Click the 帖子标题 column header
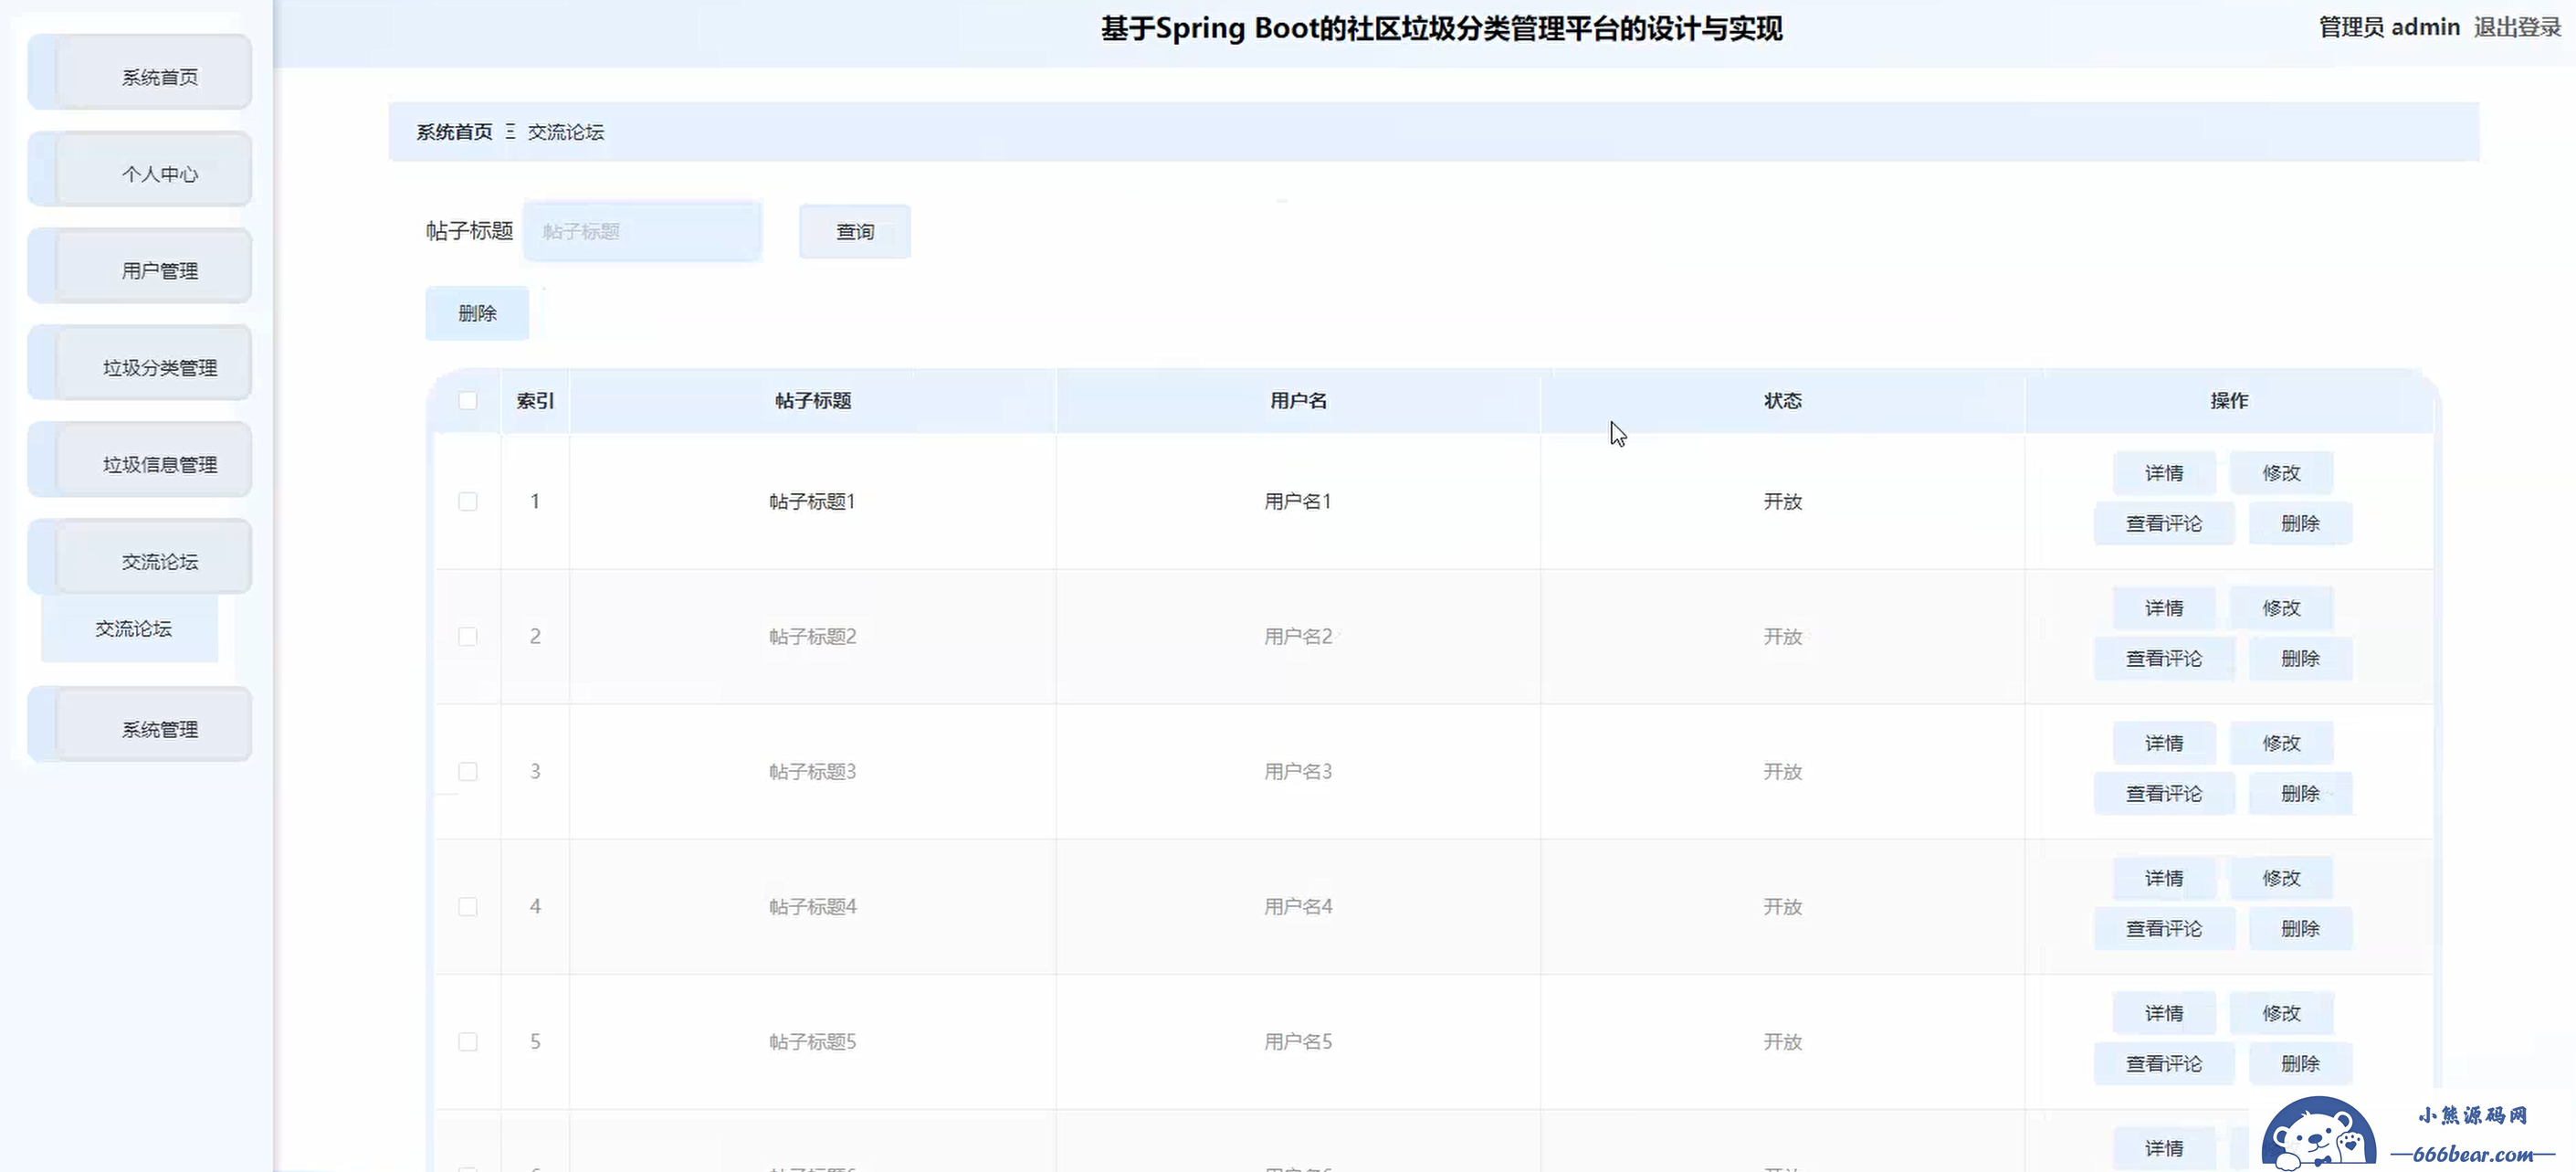 point(813,401)
